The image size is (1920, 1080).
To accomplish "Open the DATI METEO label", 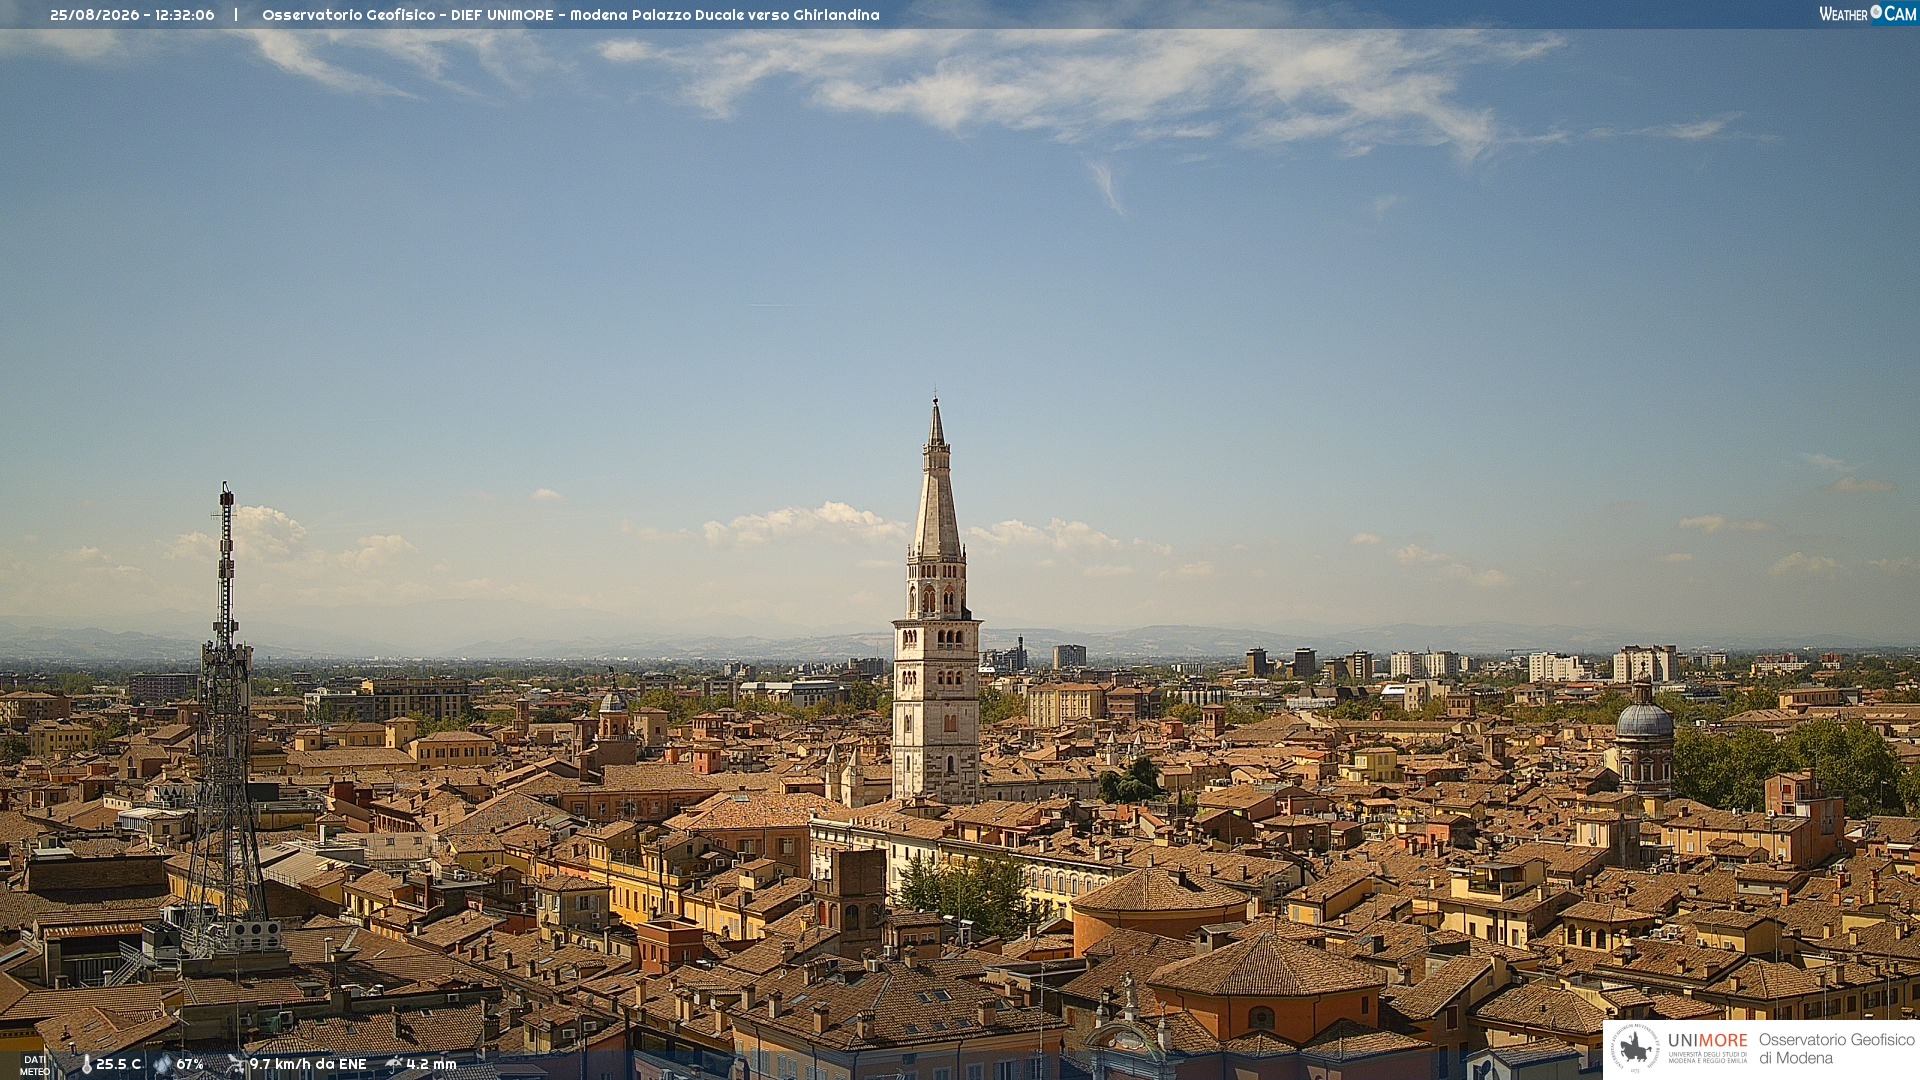I will pos(35,1065).
